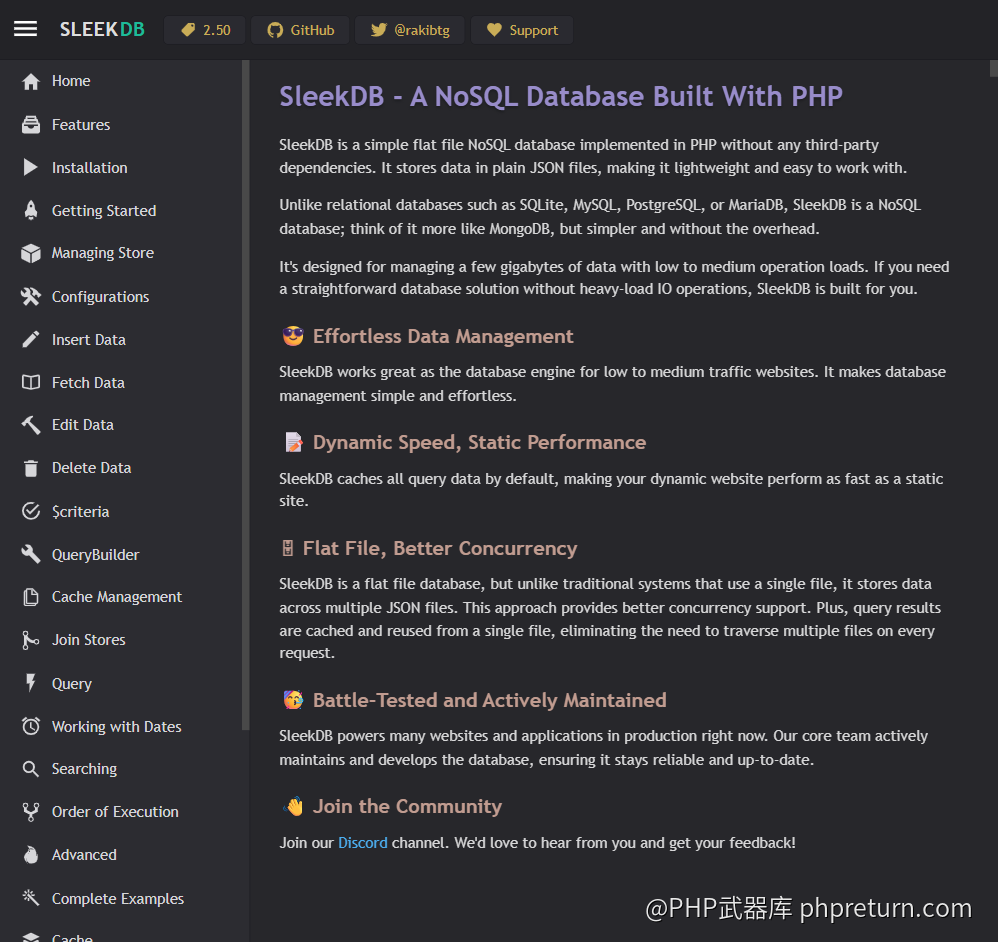Open the hamburger menu icon
Screen dimensions: 998x942
coord(25,29)
